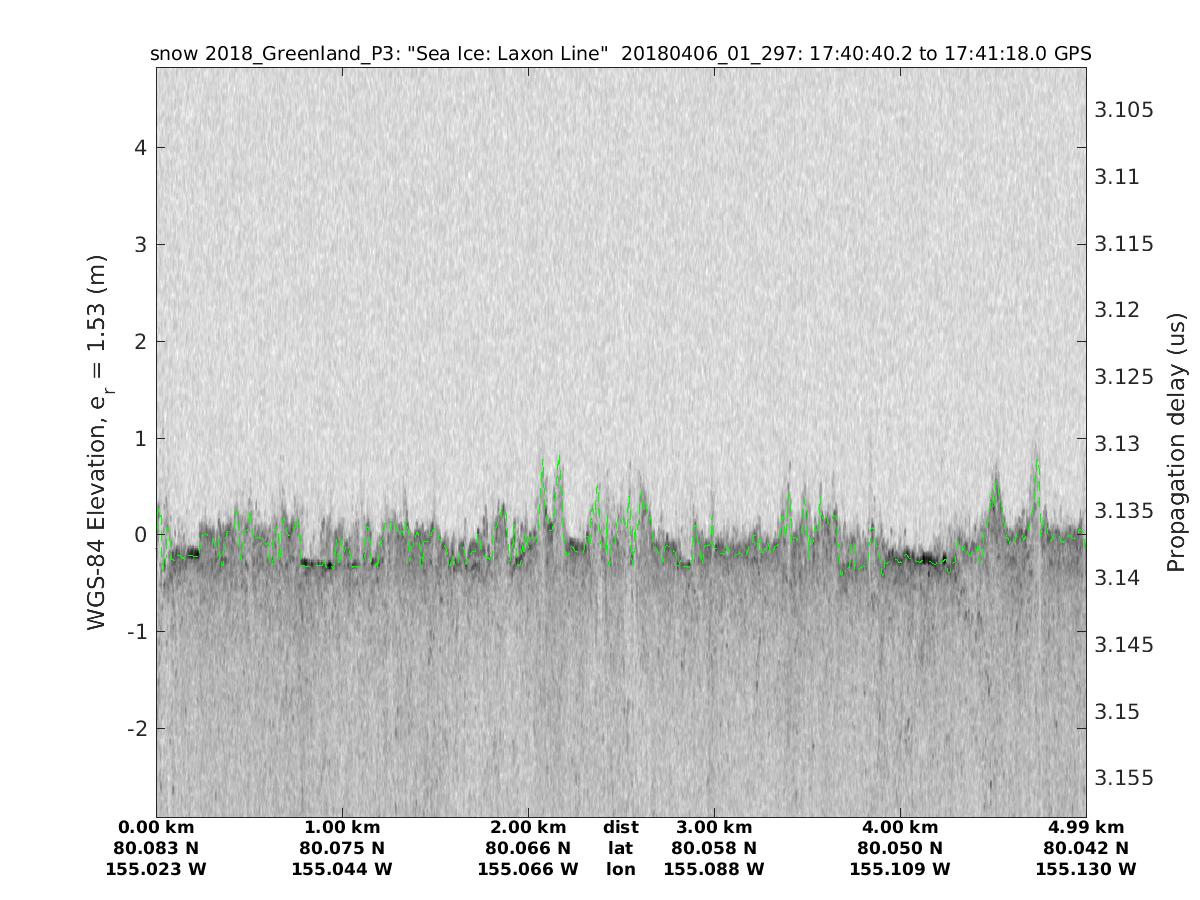
Task: Click the "80.083 N" latitude label
Action: pyautogui.click(x=157, y=848)
